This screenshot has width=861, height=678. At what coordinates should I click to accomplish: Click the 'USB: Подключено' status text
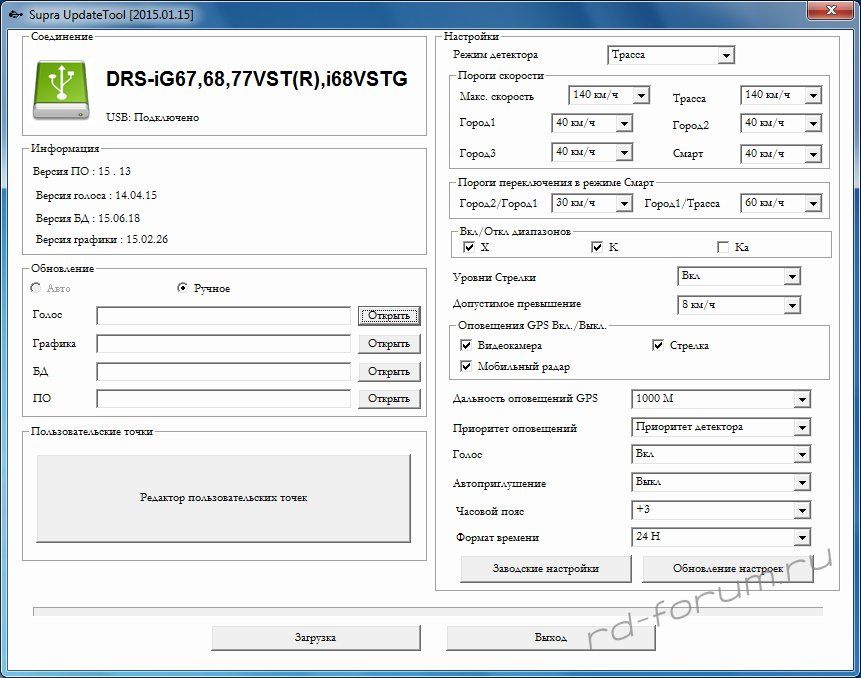[x=153, y=117]
